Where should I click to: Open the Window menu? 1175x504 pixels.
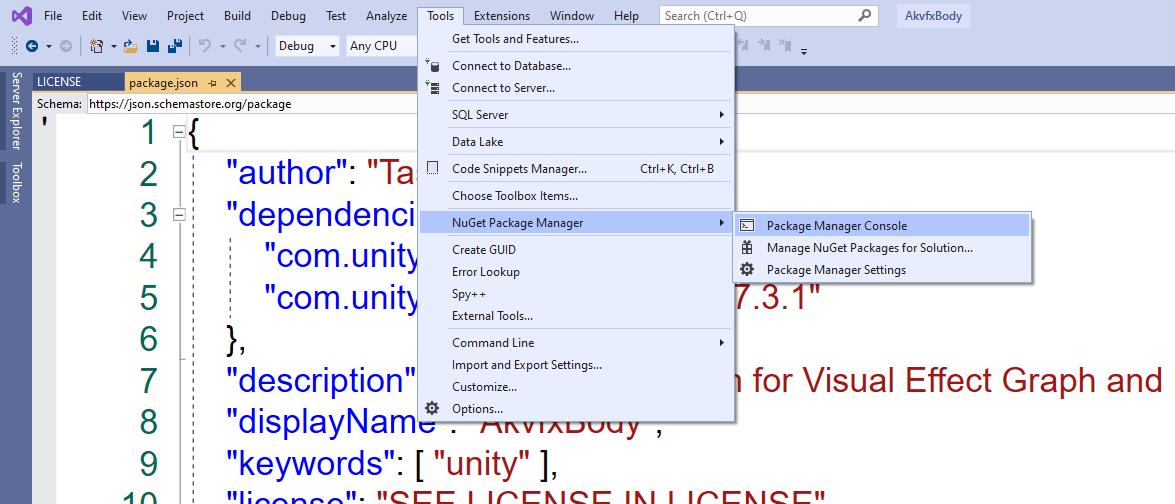572,15
